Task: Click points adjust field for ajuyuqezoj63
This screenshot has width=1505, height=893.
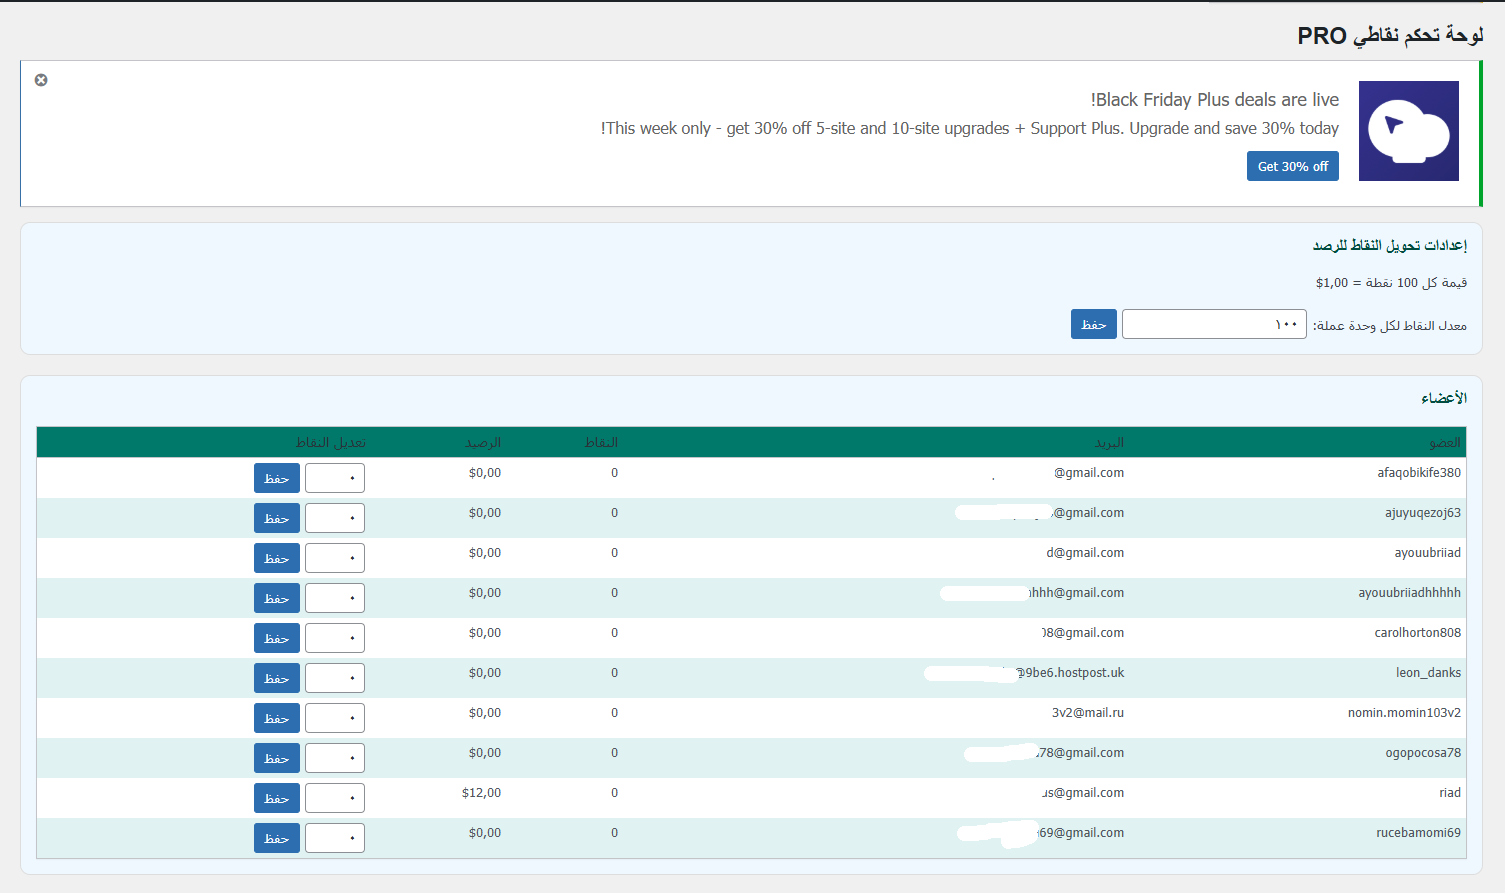Action: pyautogui.click(x=334, y=518)
